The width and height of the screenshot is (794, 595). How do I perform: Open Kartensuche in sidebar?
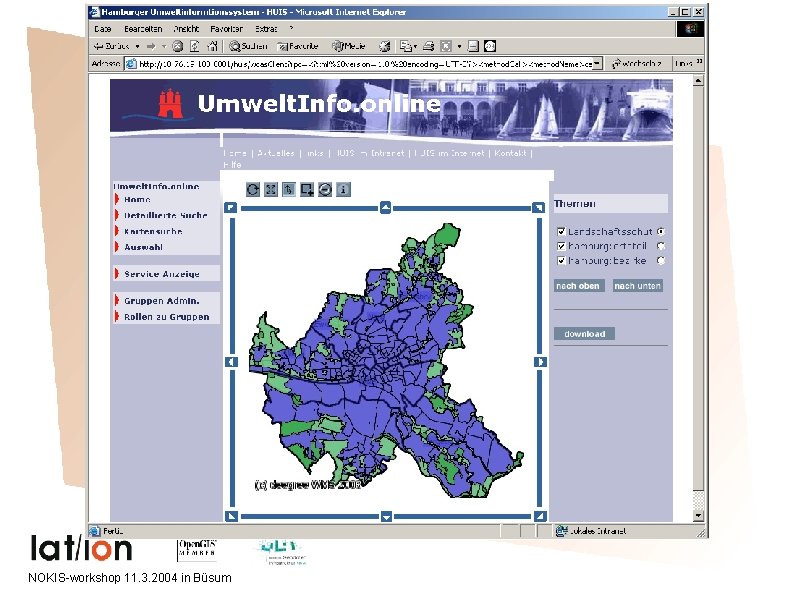pyautogui.click(x=153, y=231)
